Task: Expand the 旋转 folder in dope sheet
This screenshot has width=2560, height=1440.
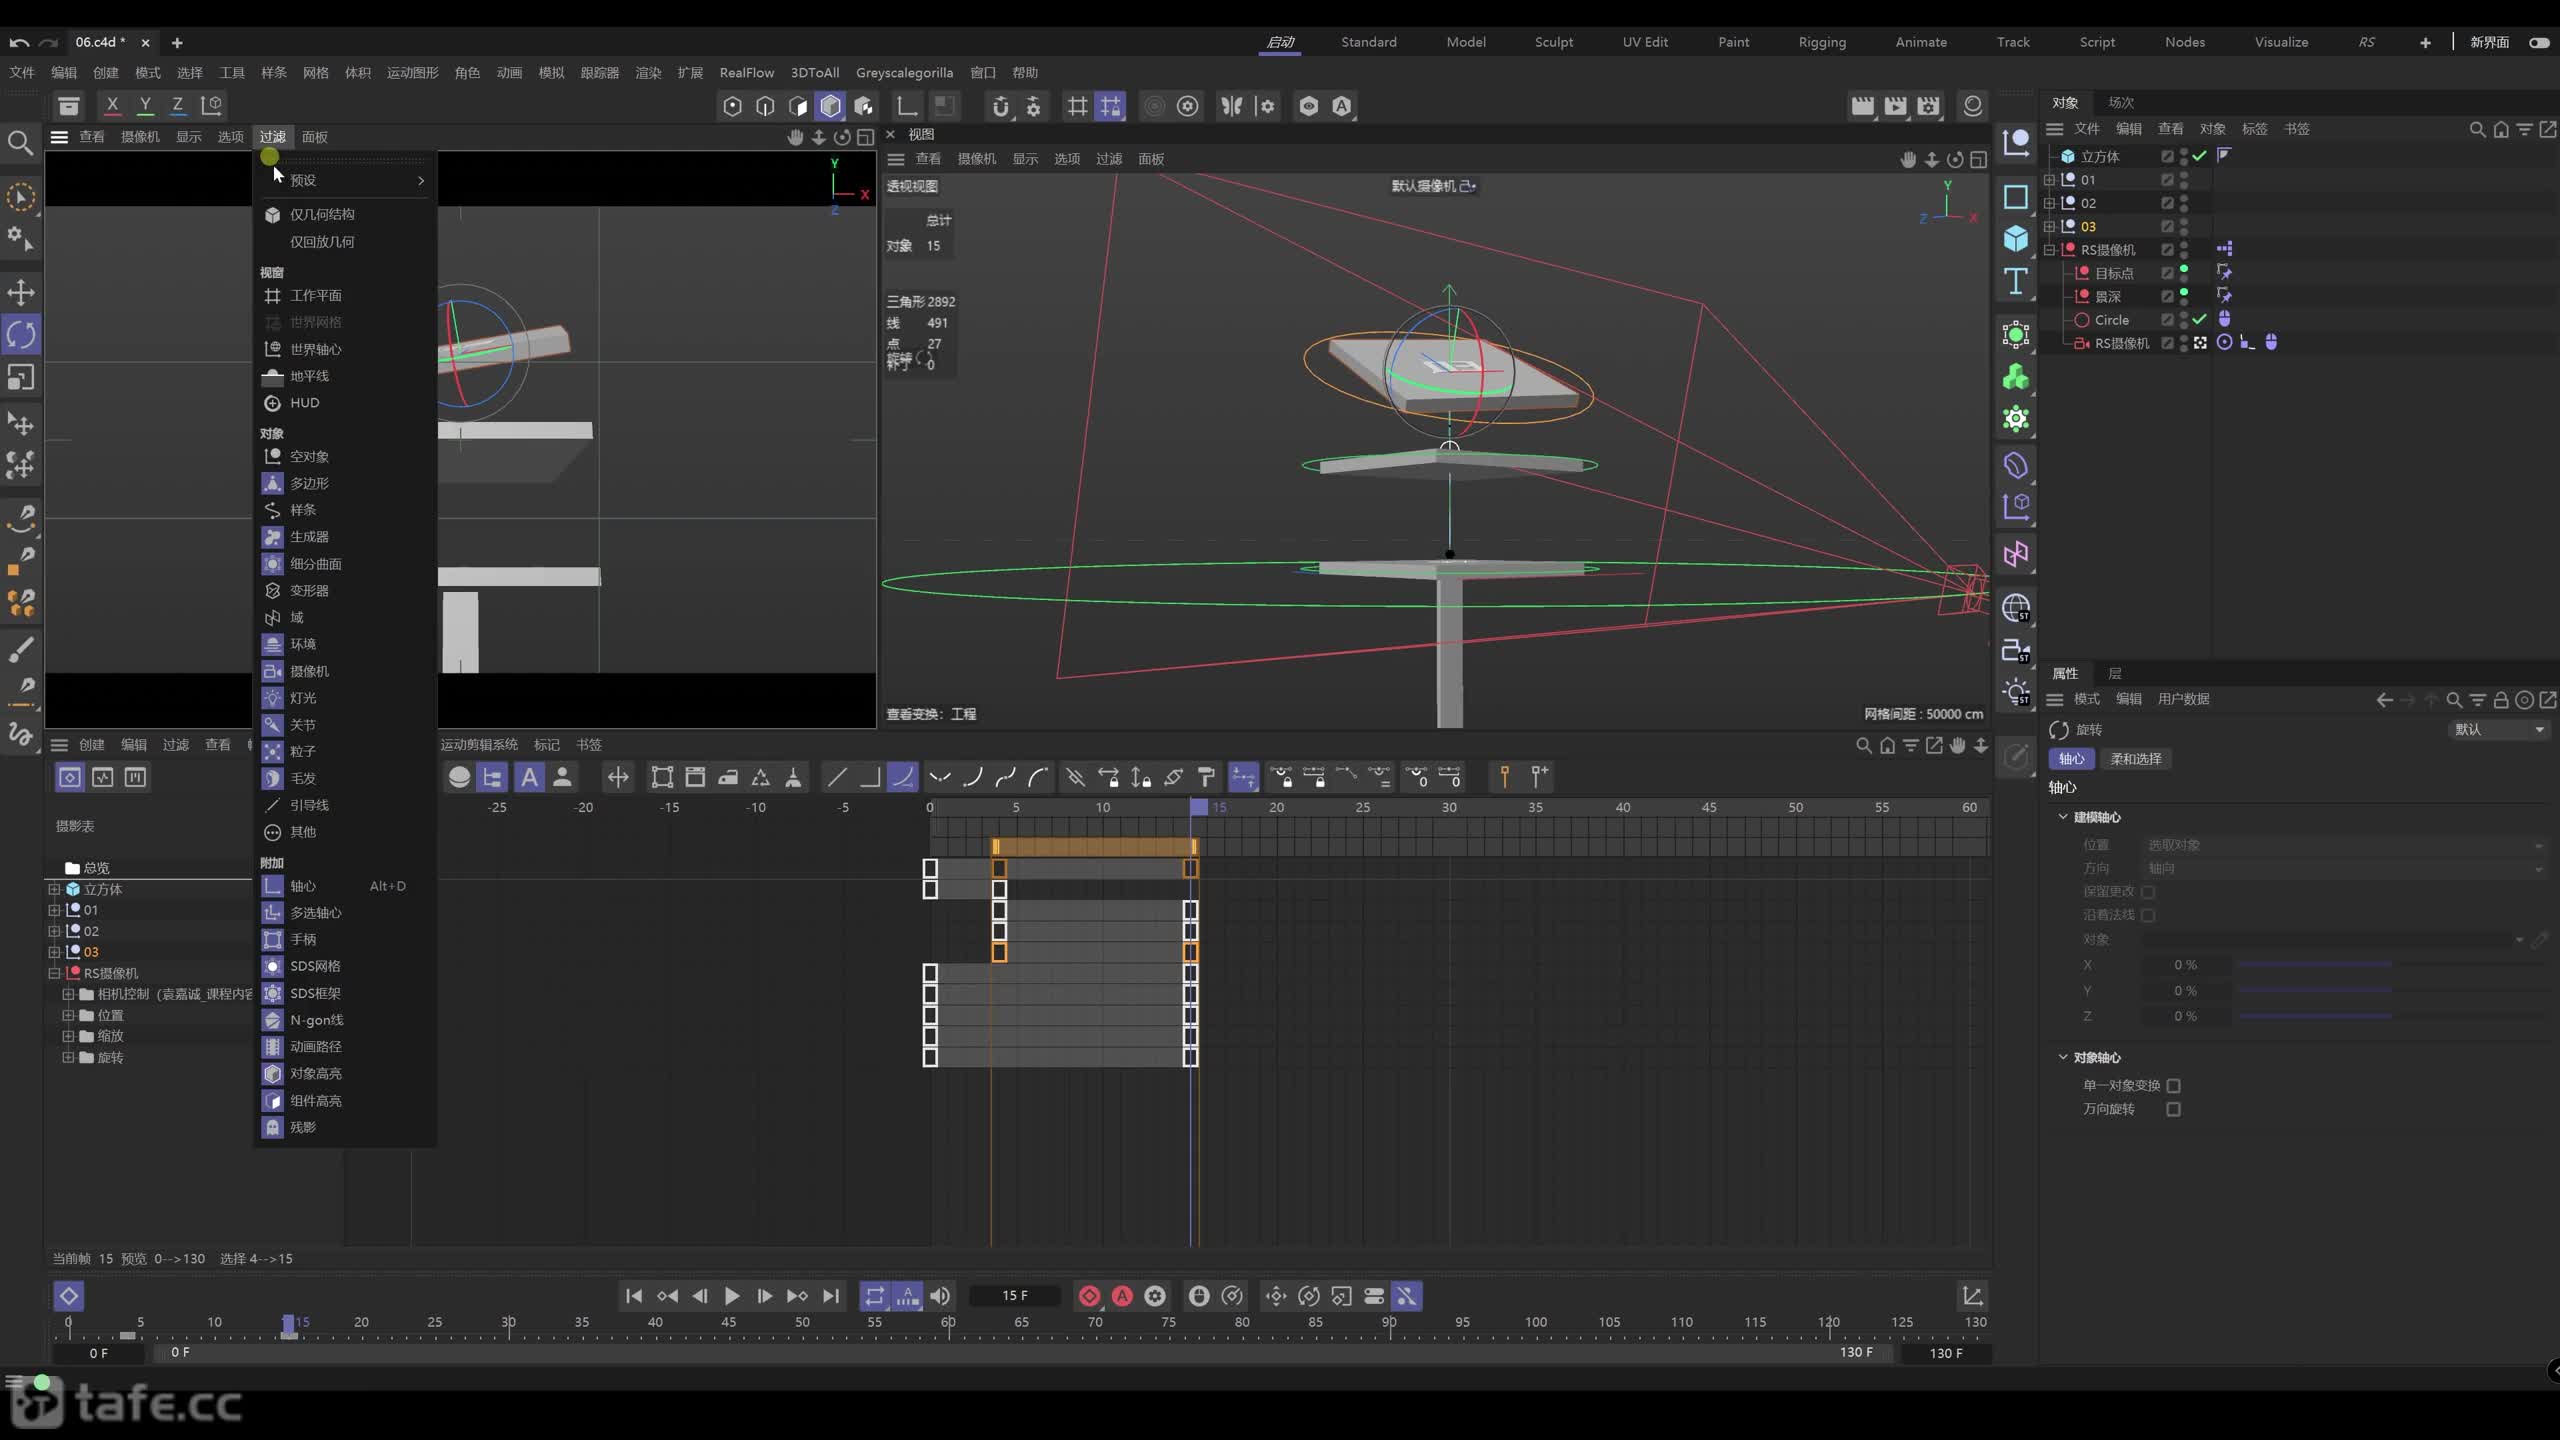Action: pyautogui.click(x=68, y=1057)
